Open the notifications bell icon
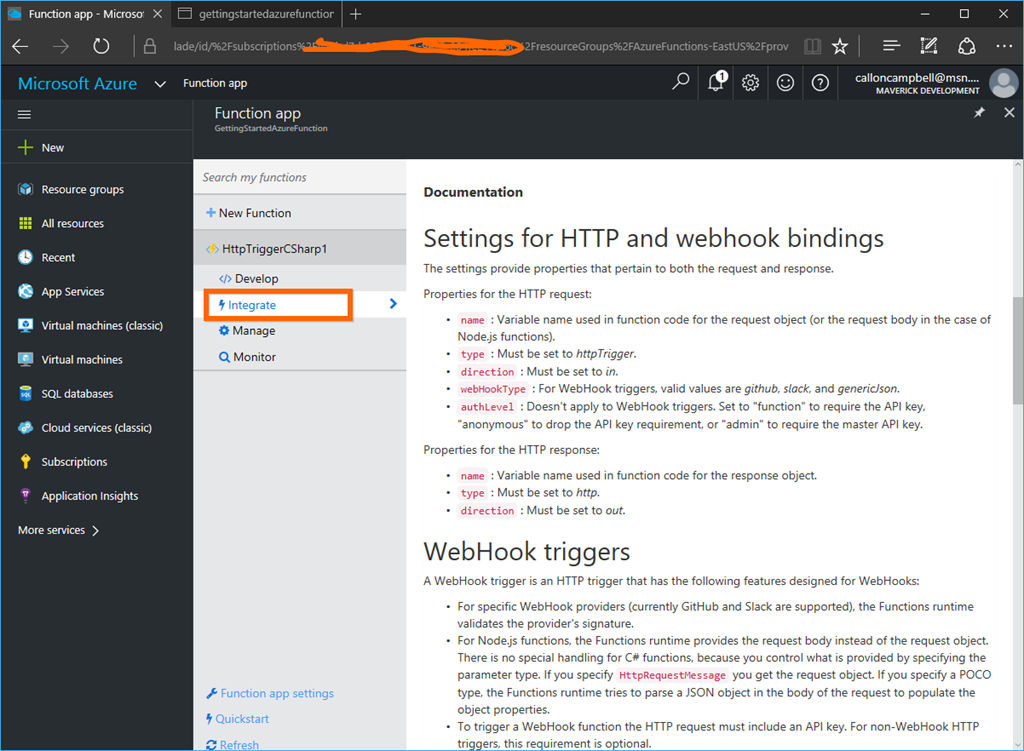Screen dimensions: 1024x751 (x=716, y=82)
